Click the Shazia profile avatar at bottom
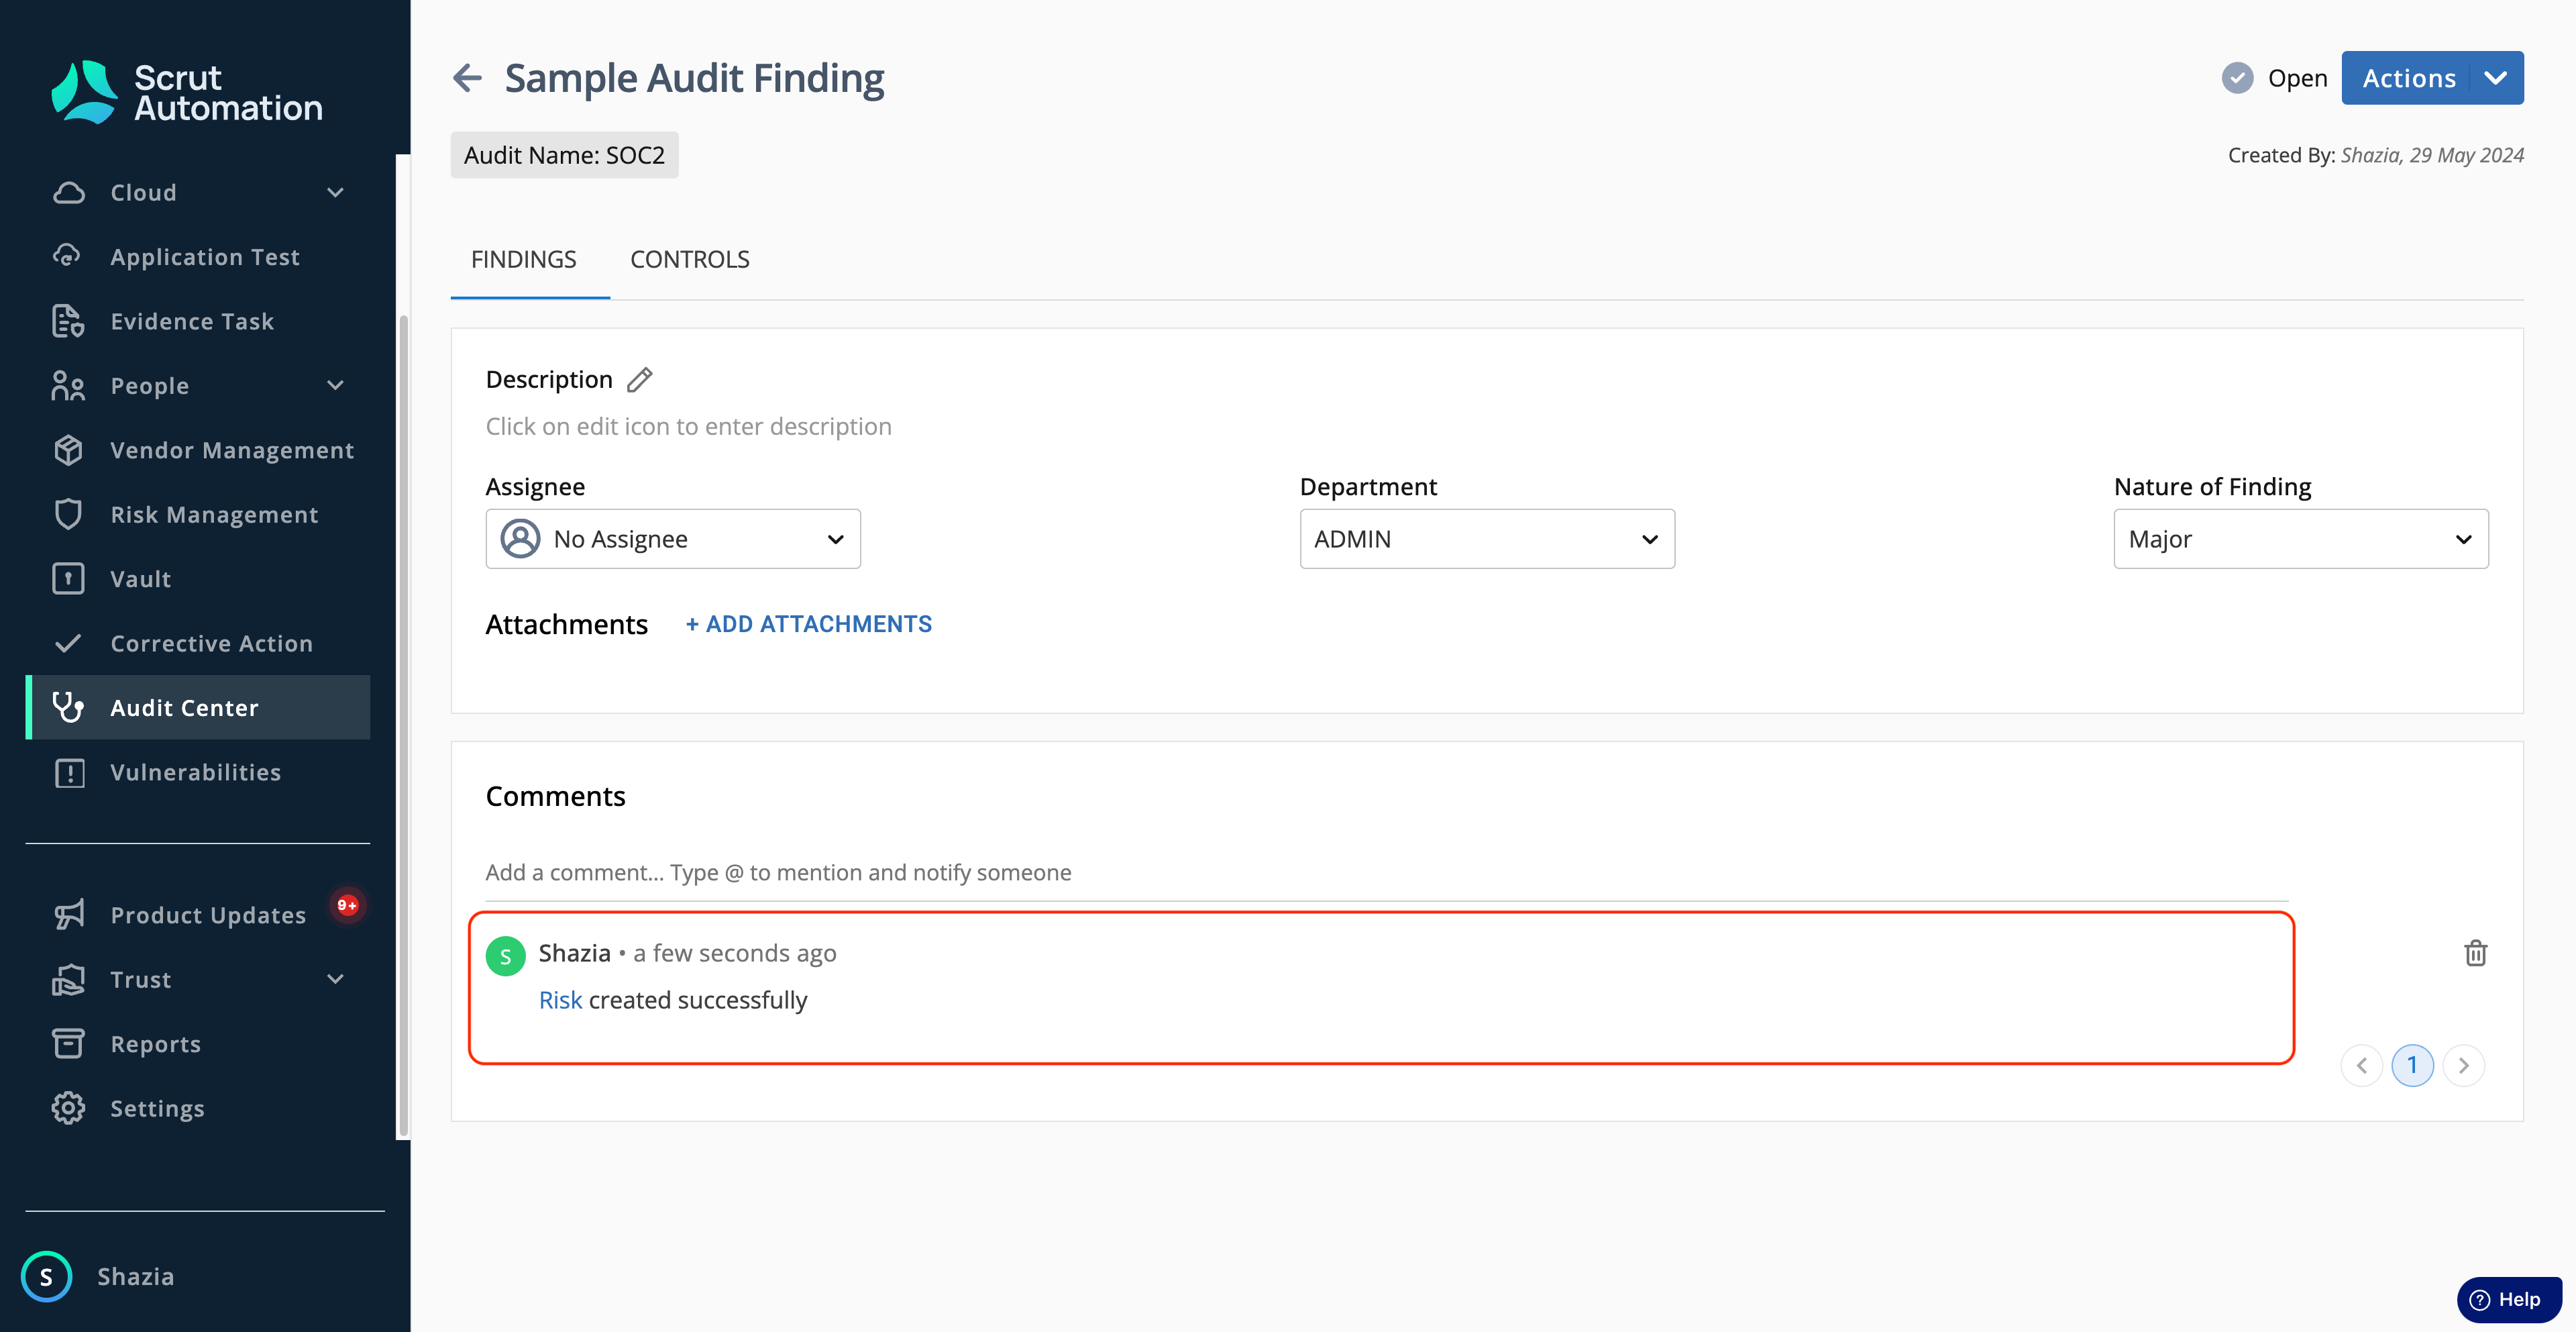 pos(46,1277)
